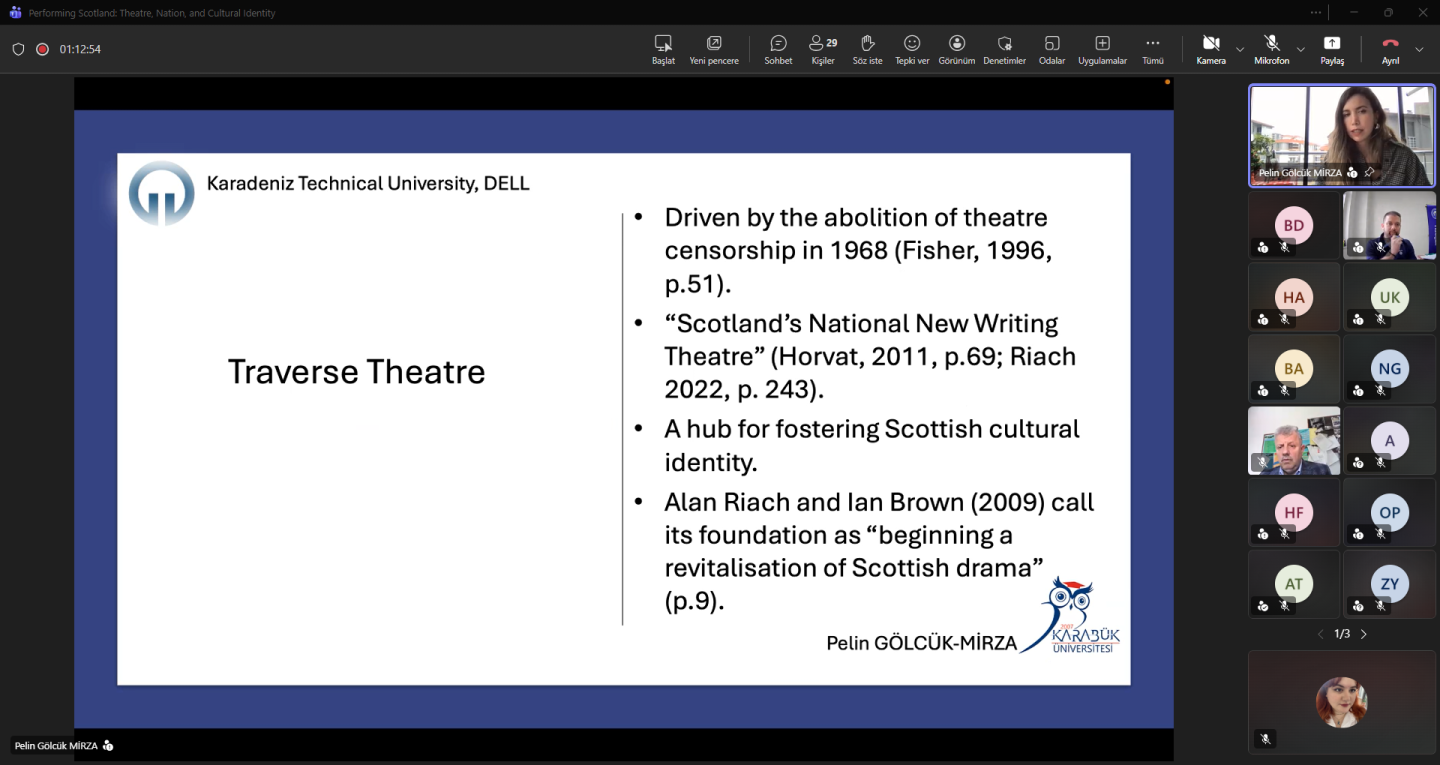Toggle pin on Pelin Gölcük MİRZA's video
Viewport: 1440px width, 765px height.
(1369, 173)
